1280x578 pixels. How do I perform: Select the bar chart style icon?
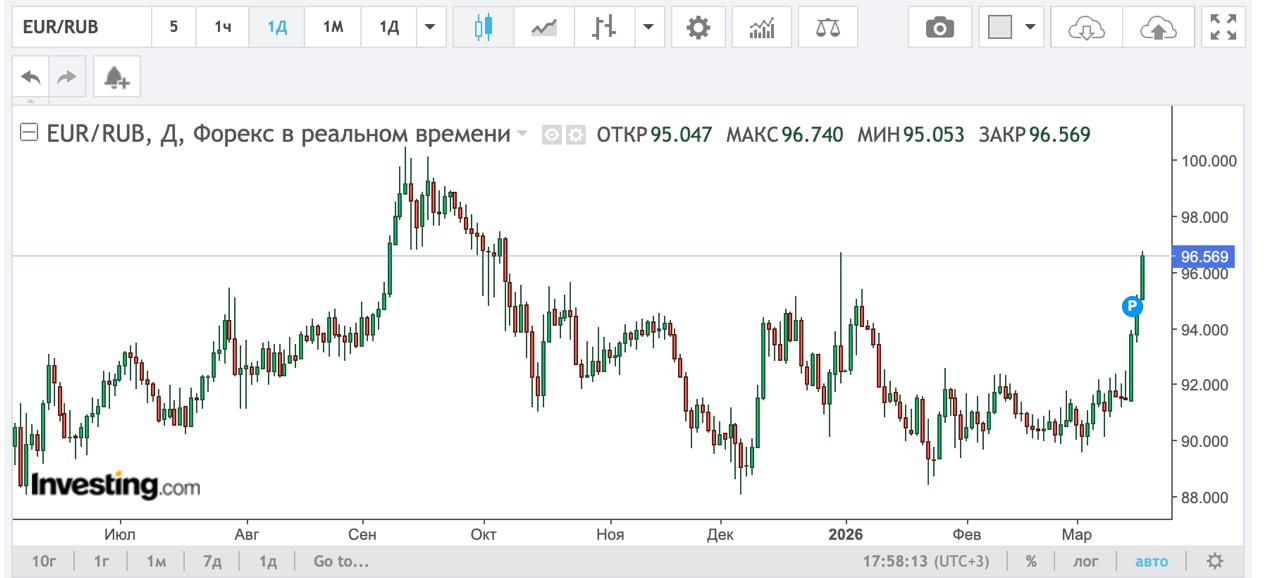[603, 27]
